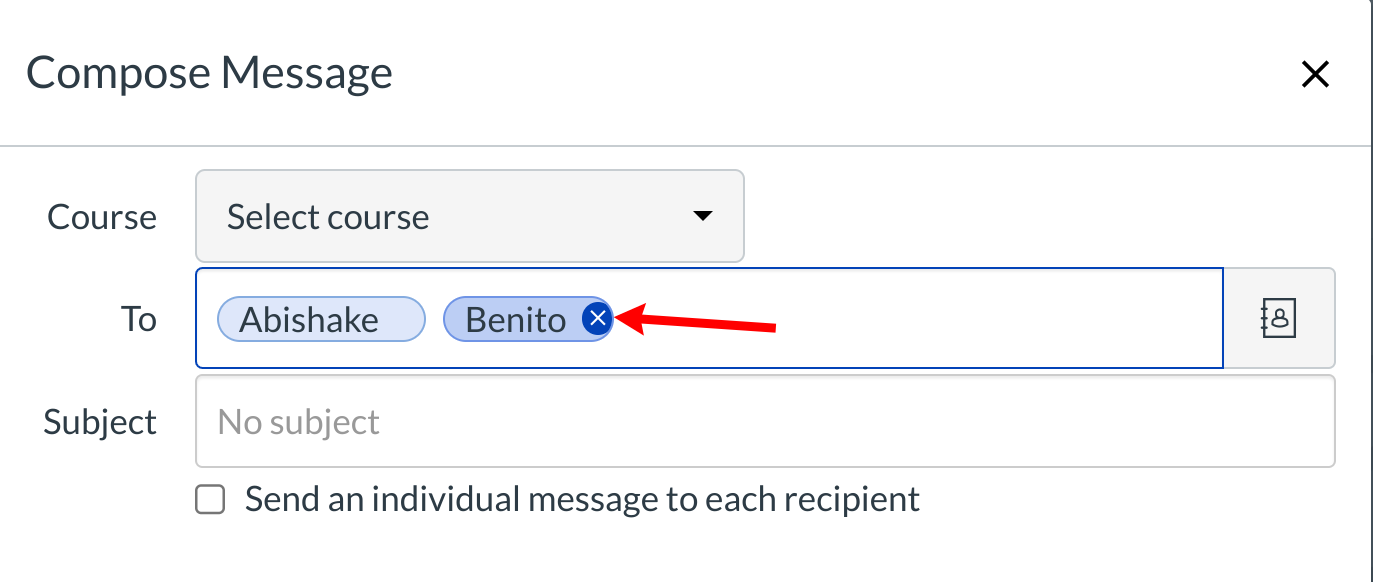Close the Compose Message dialog
Image resolution: width=1373 pixels, height=582 pixels.
1314,74
